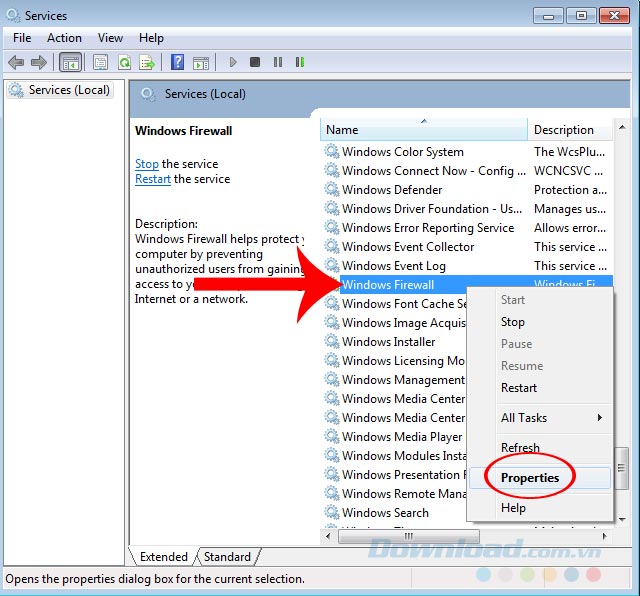Click the Stop the service link
This screenshot has width=640, height=596.
(x=147, y=164)
